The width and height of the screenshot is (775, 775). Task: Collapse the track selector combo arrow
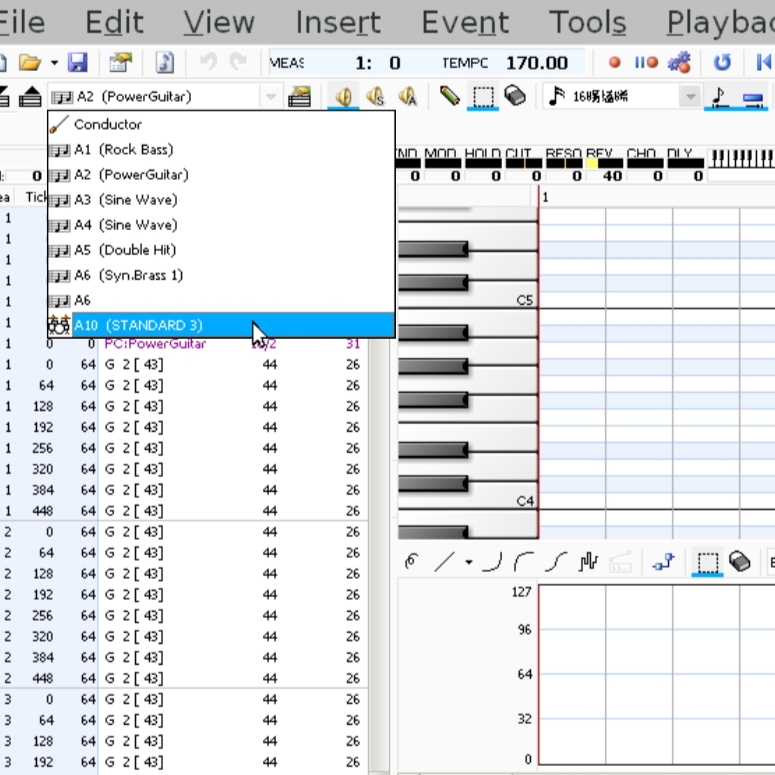tap(270, 96)
